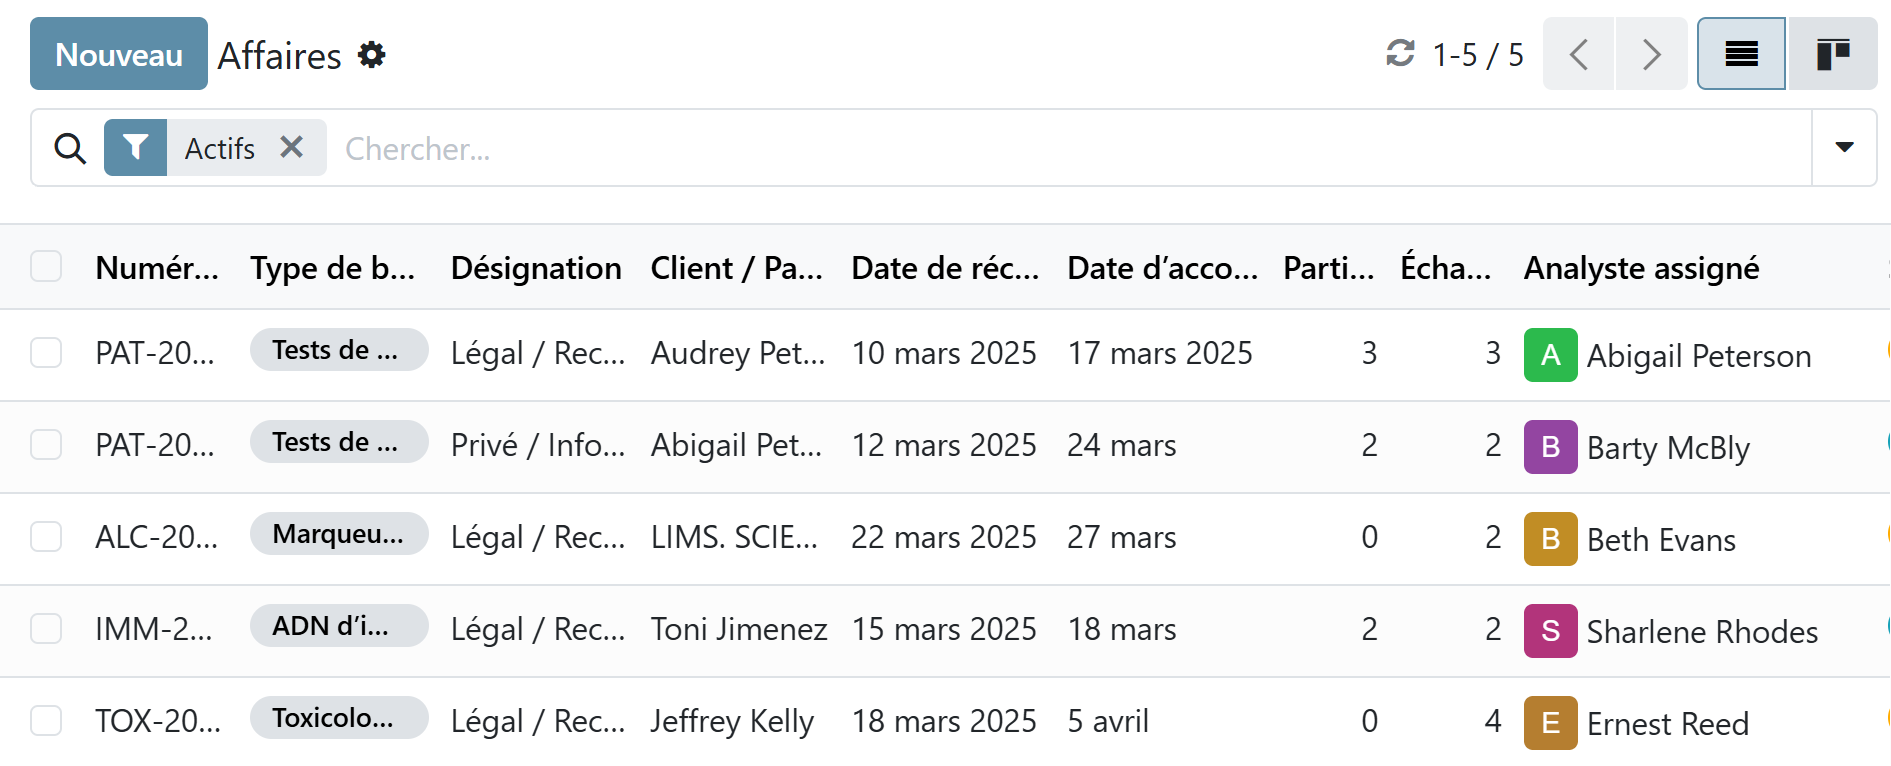Viewport: 1891px width, 766px height.
Task: Sort by Désignation column header
Action: coord(536,268)
